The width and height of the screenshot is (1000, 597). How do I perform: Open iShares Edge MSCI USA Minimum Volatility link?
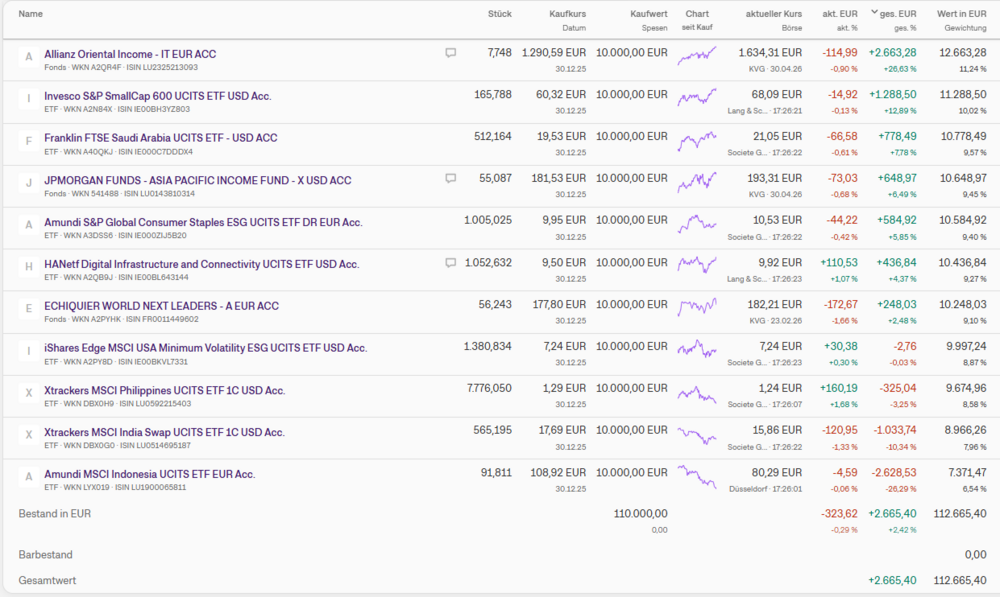(x=205, y=348)
